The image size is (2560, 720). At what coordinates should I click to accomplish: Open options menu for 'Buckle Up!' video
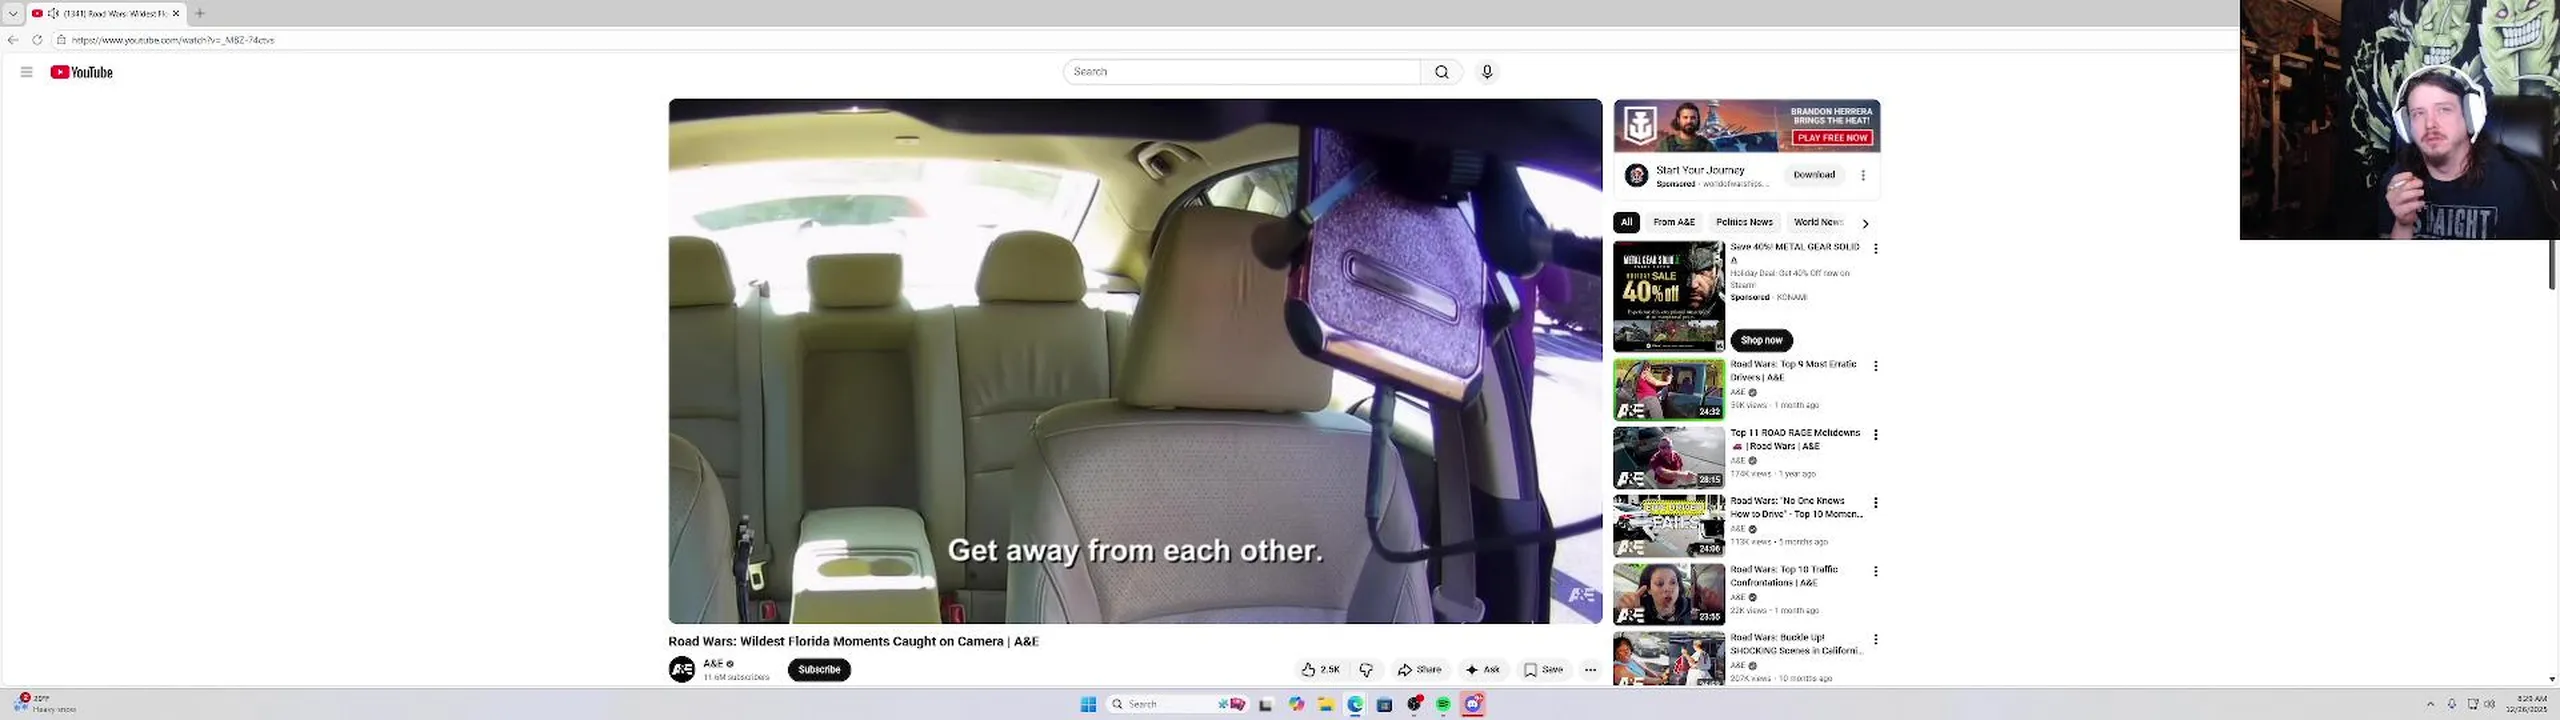pyautogui.click(x=1876, y=639)
